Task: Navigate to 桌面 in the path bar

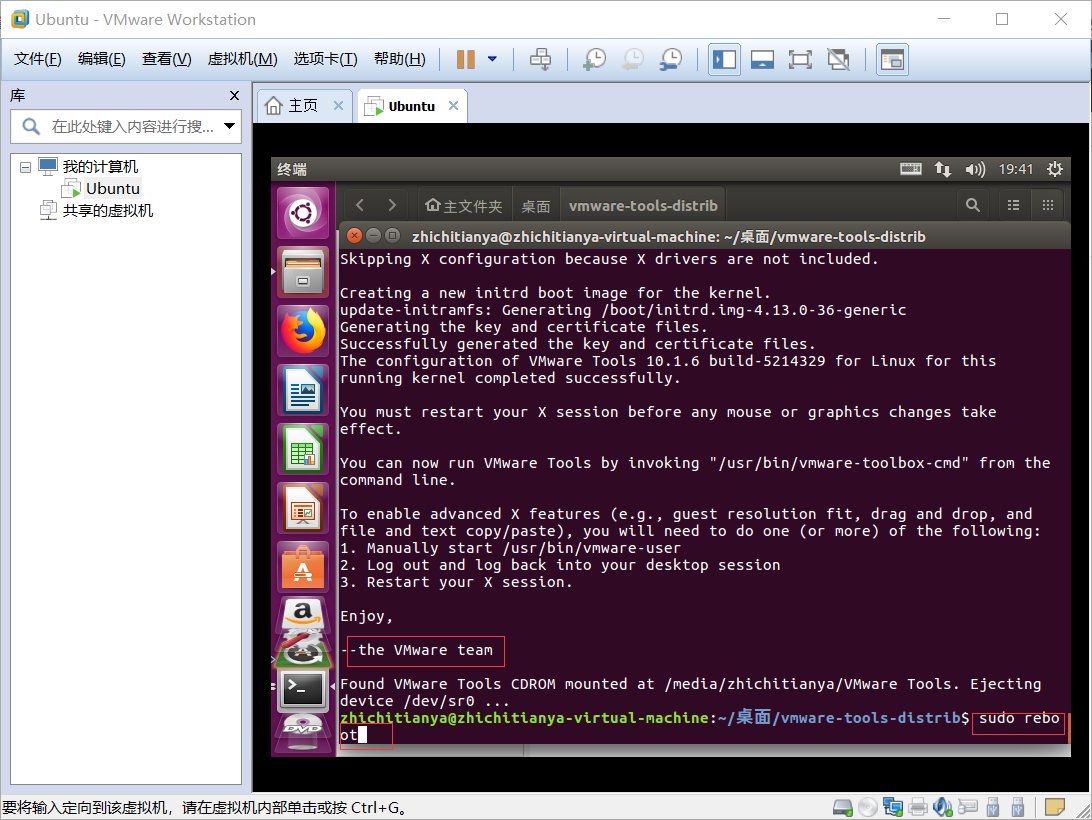Action: 536,206
